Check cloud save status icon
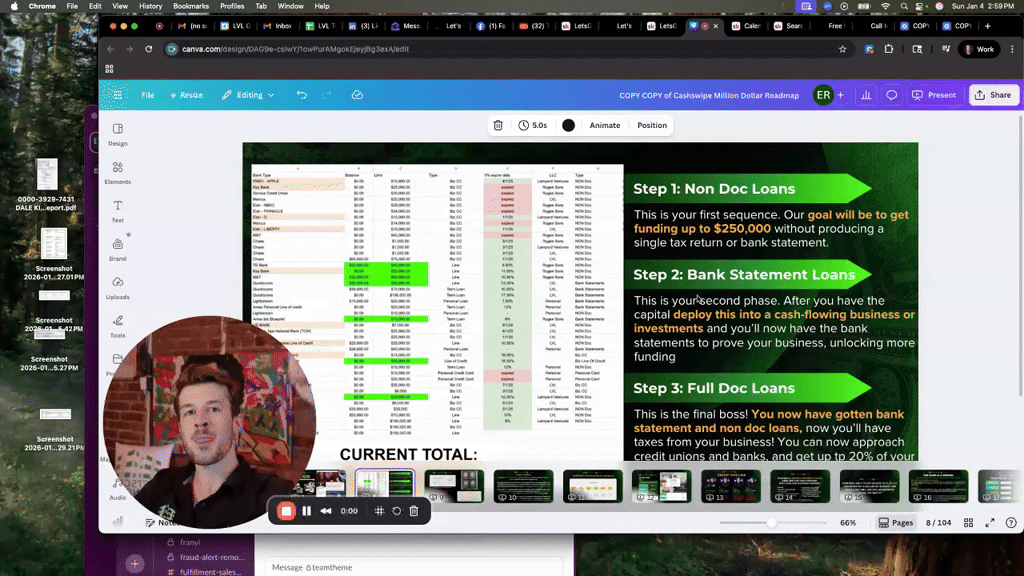Screen dimensions: 1024x576 point(357,95)
